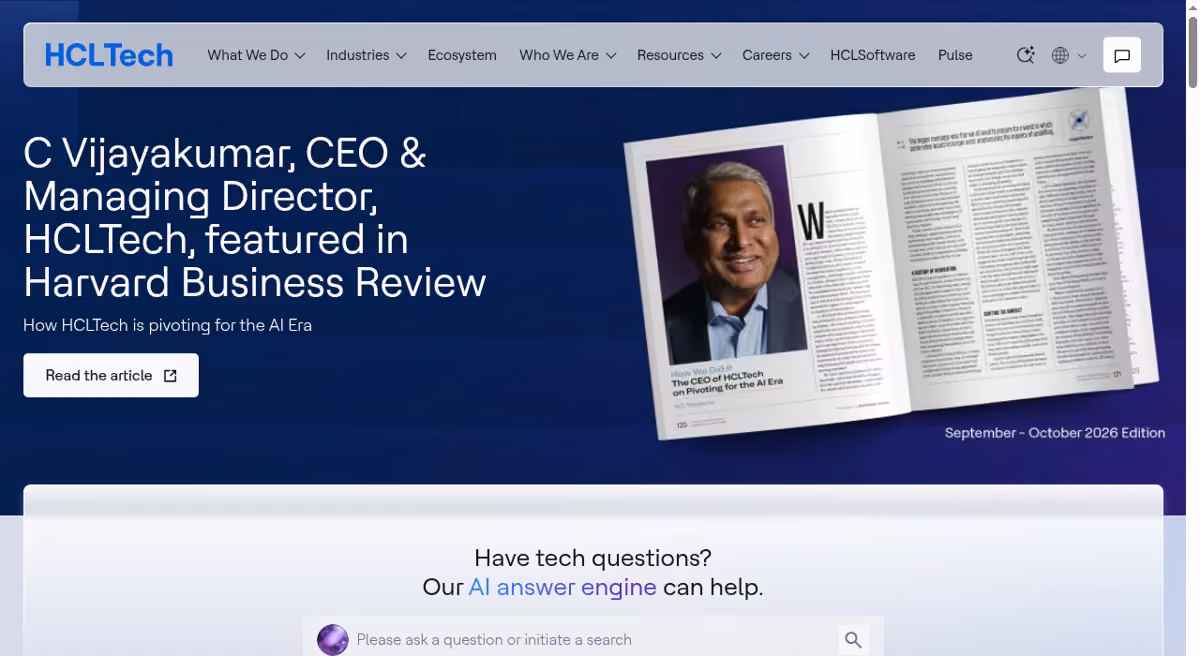1200x656 pixels.
Task: Click the Read the article button
Action: 111,375
